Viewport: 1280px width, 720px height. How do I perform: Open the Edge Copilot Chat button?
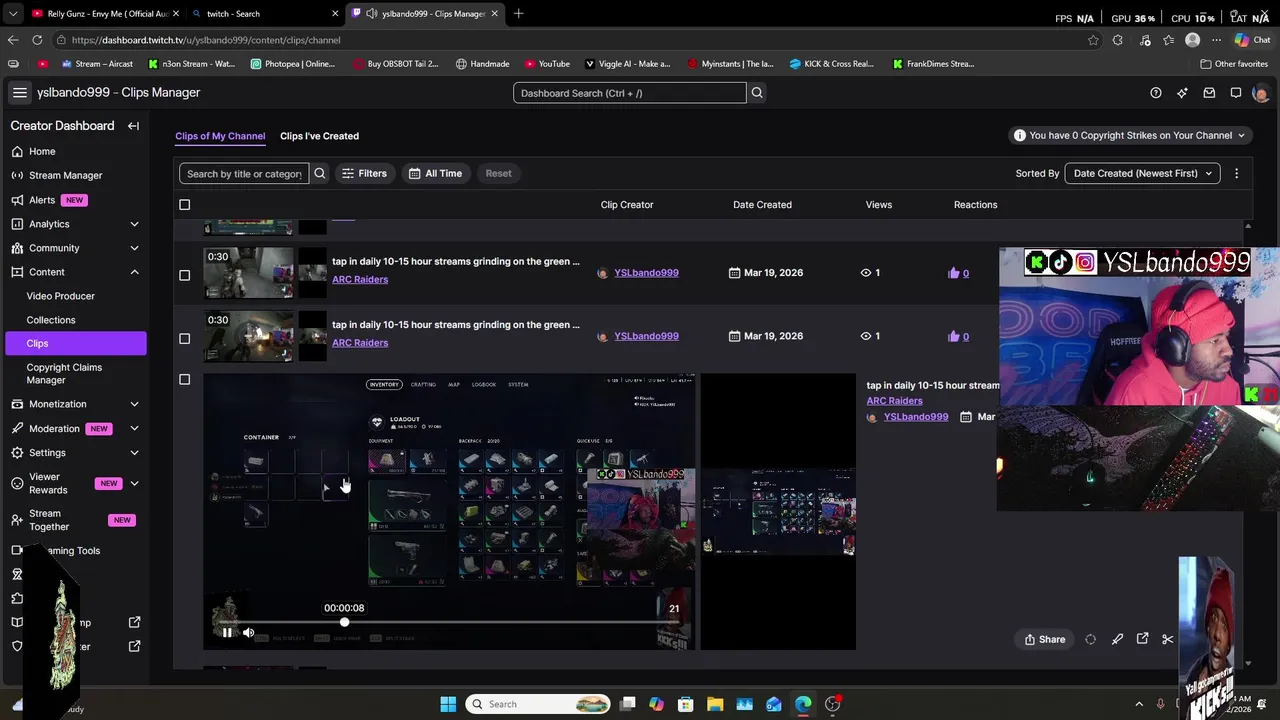[x=1251, y=40]
